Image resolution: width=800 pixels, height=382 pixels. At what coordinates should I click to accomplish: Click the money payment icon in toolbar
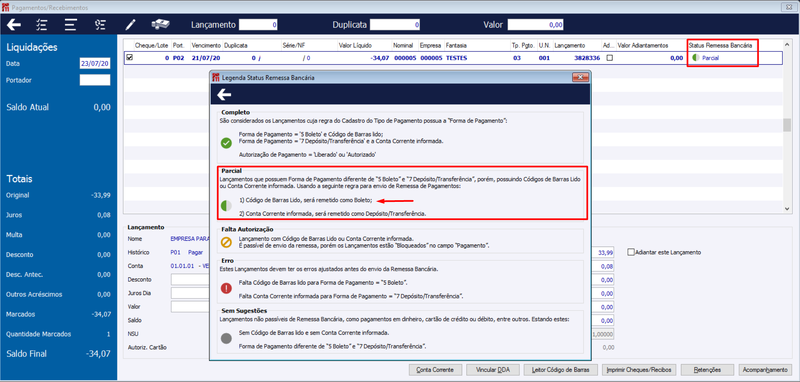click(161, 24)
